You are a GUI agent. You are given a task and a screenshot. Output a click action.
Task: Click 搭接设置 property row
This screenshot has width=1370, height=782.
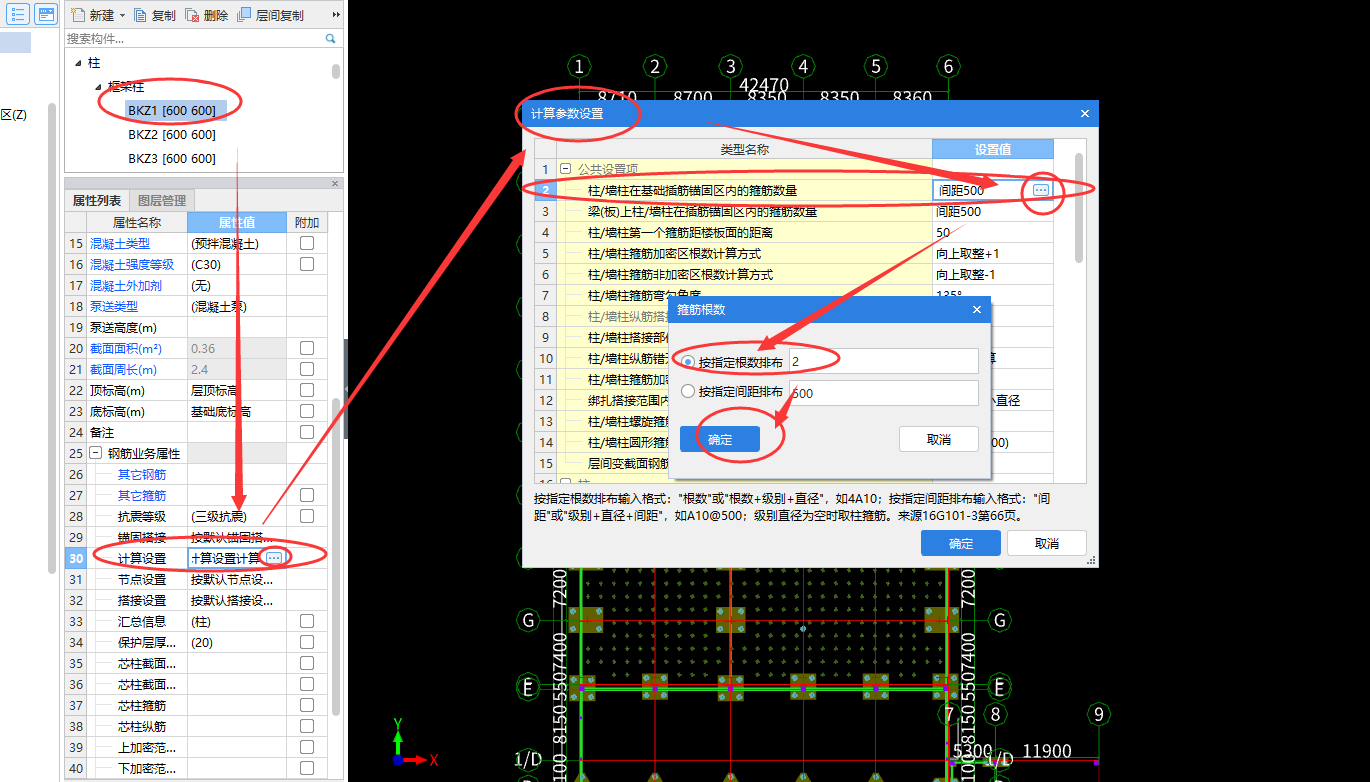tap(196, 600)
